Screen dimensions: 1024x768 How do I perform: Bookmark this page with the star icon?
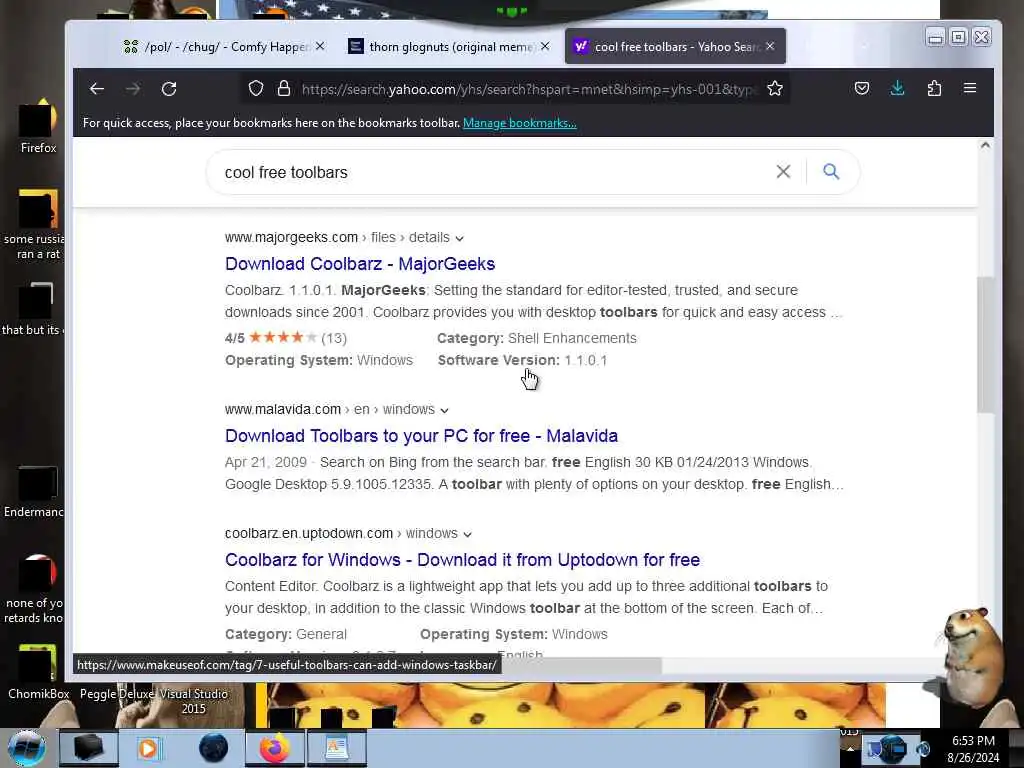[775, 89]
